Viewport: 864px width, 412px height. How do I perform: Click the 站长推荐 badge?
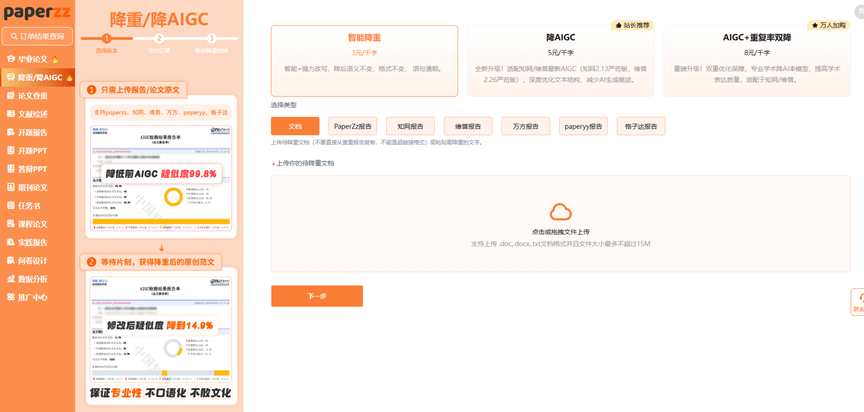tap(632, 25)
